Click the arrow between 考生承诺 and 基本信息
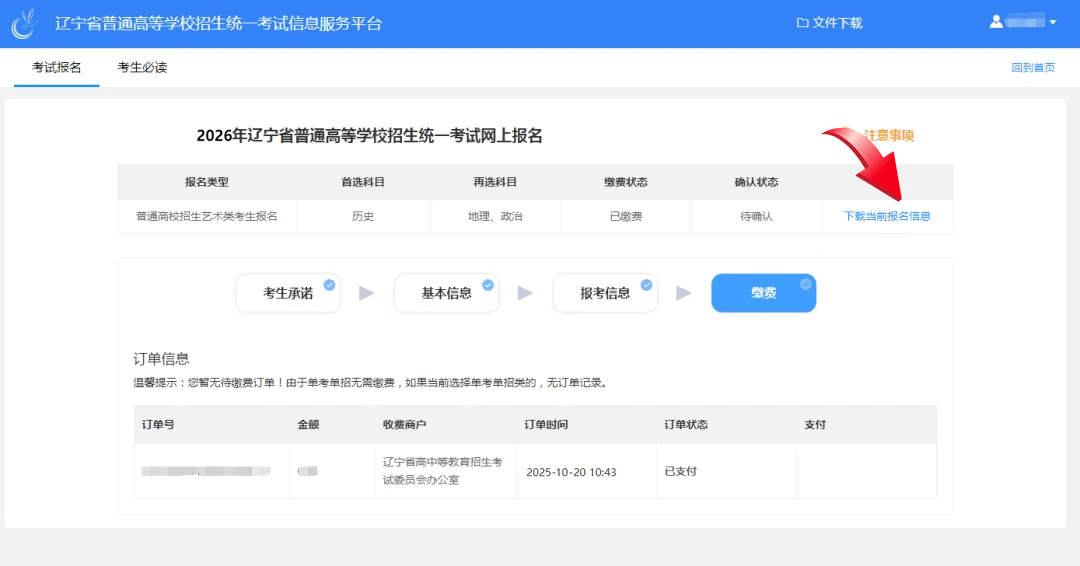This screenshot has height=566, width=1080. pyautogui.click(x=367, y=294)
